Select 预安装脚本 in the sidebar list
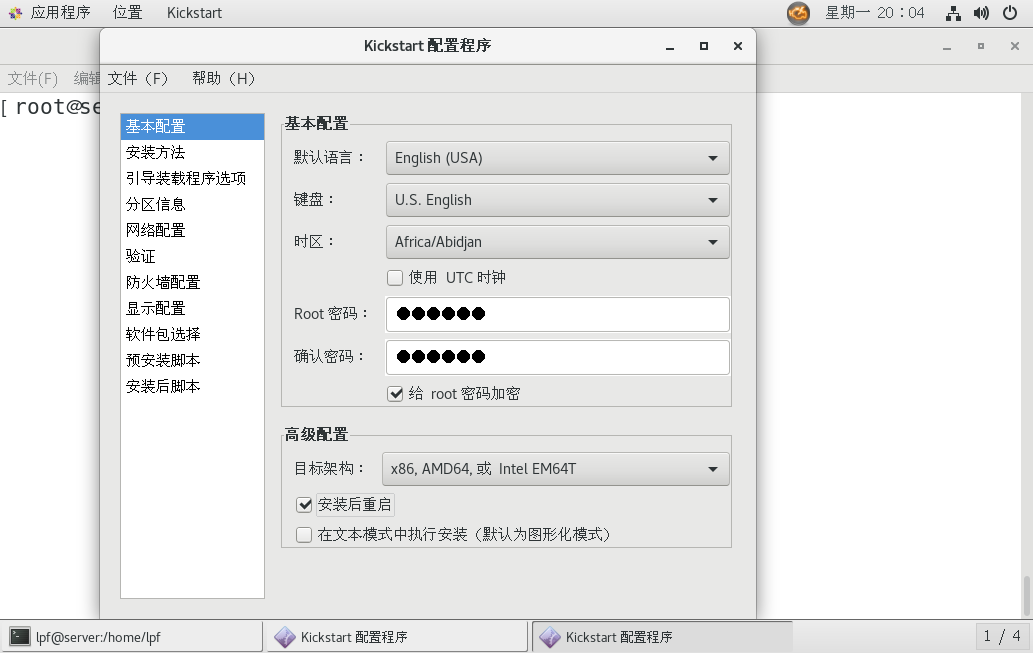The height and width of the screenshot is (653, 1033). point(192,360)
